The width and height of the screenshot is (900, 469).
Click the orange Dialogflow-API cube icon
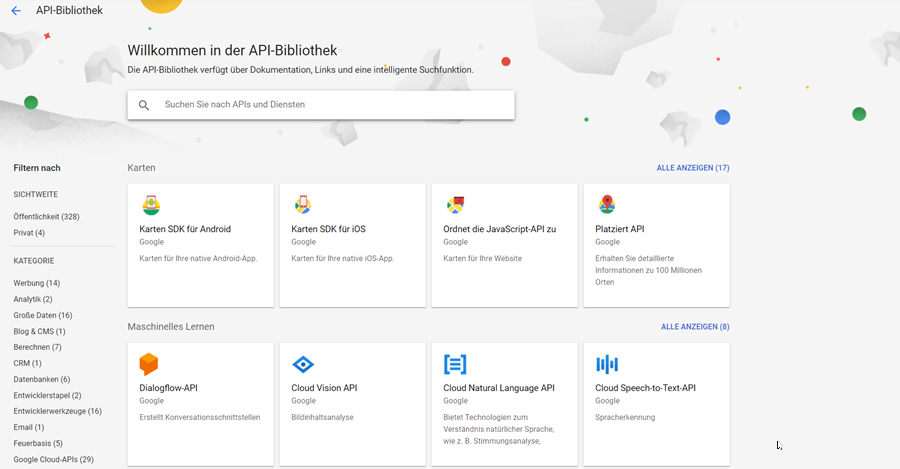[x=149, y=364]
